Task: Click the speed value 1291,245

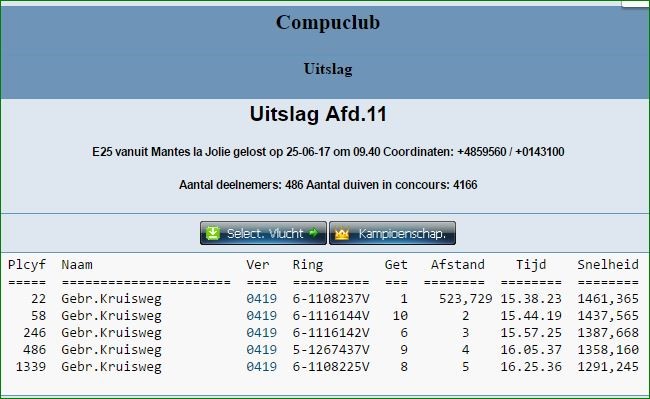Action: (x=608, y=367)
